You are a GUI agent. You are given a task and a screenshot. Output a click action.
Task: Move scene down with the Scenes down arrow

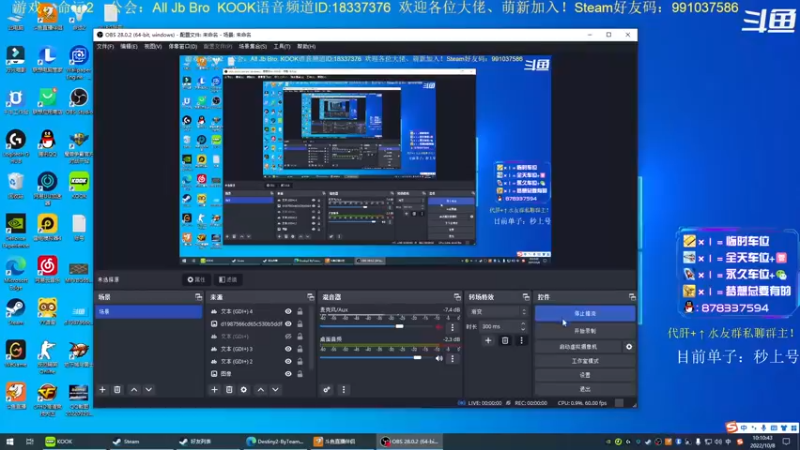(x=148, y=390)
